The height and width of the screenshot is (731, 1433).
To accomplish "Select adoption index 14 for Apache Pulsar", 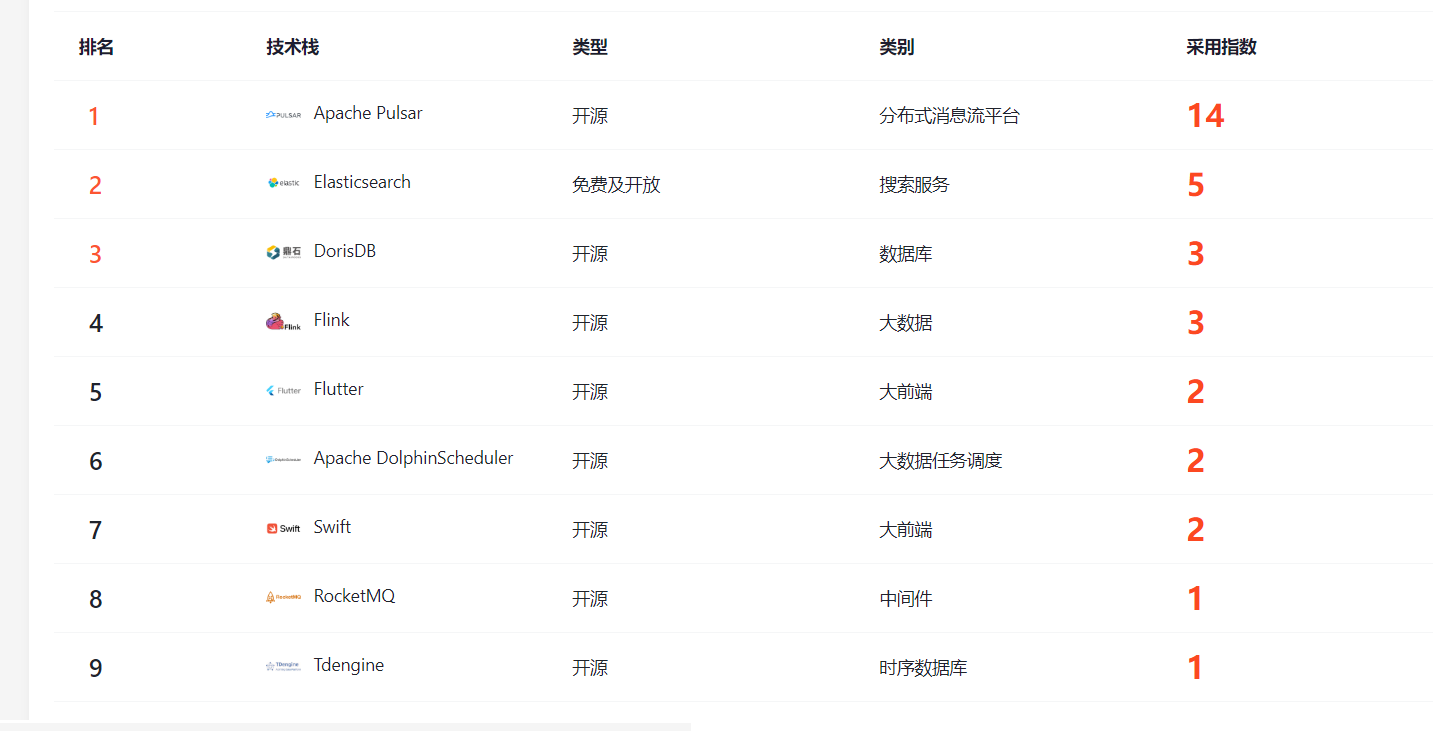I will pos(1205,116).
